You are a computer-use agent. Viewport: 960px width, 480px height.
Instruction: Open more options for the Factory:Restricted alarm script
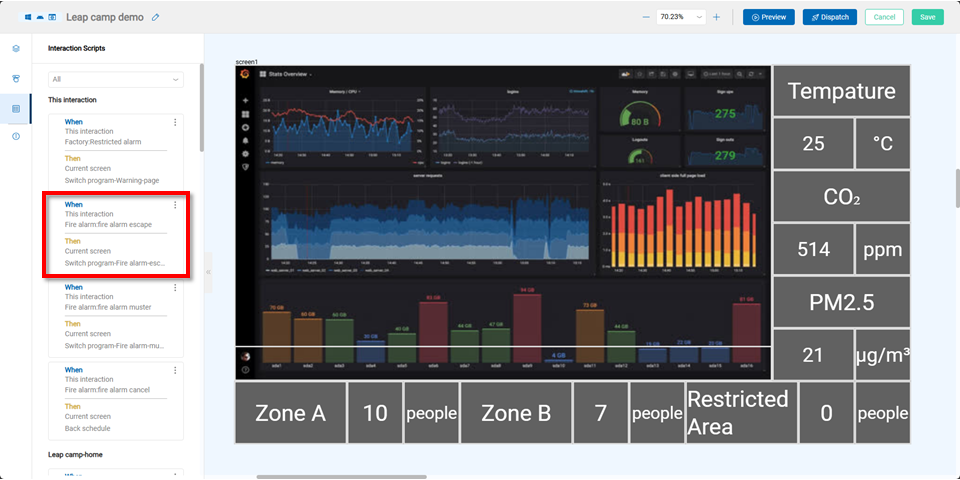coord(175,122)
